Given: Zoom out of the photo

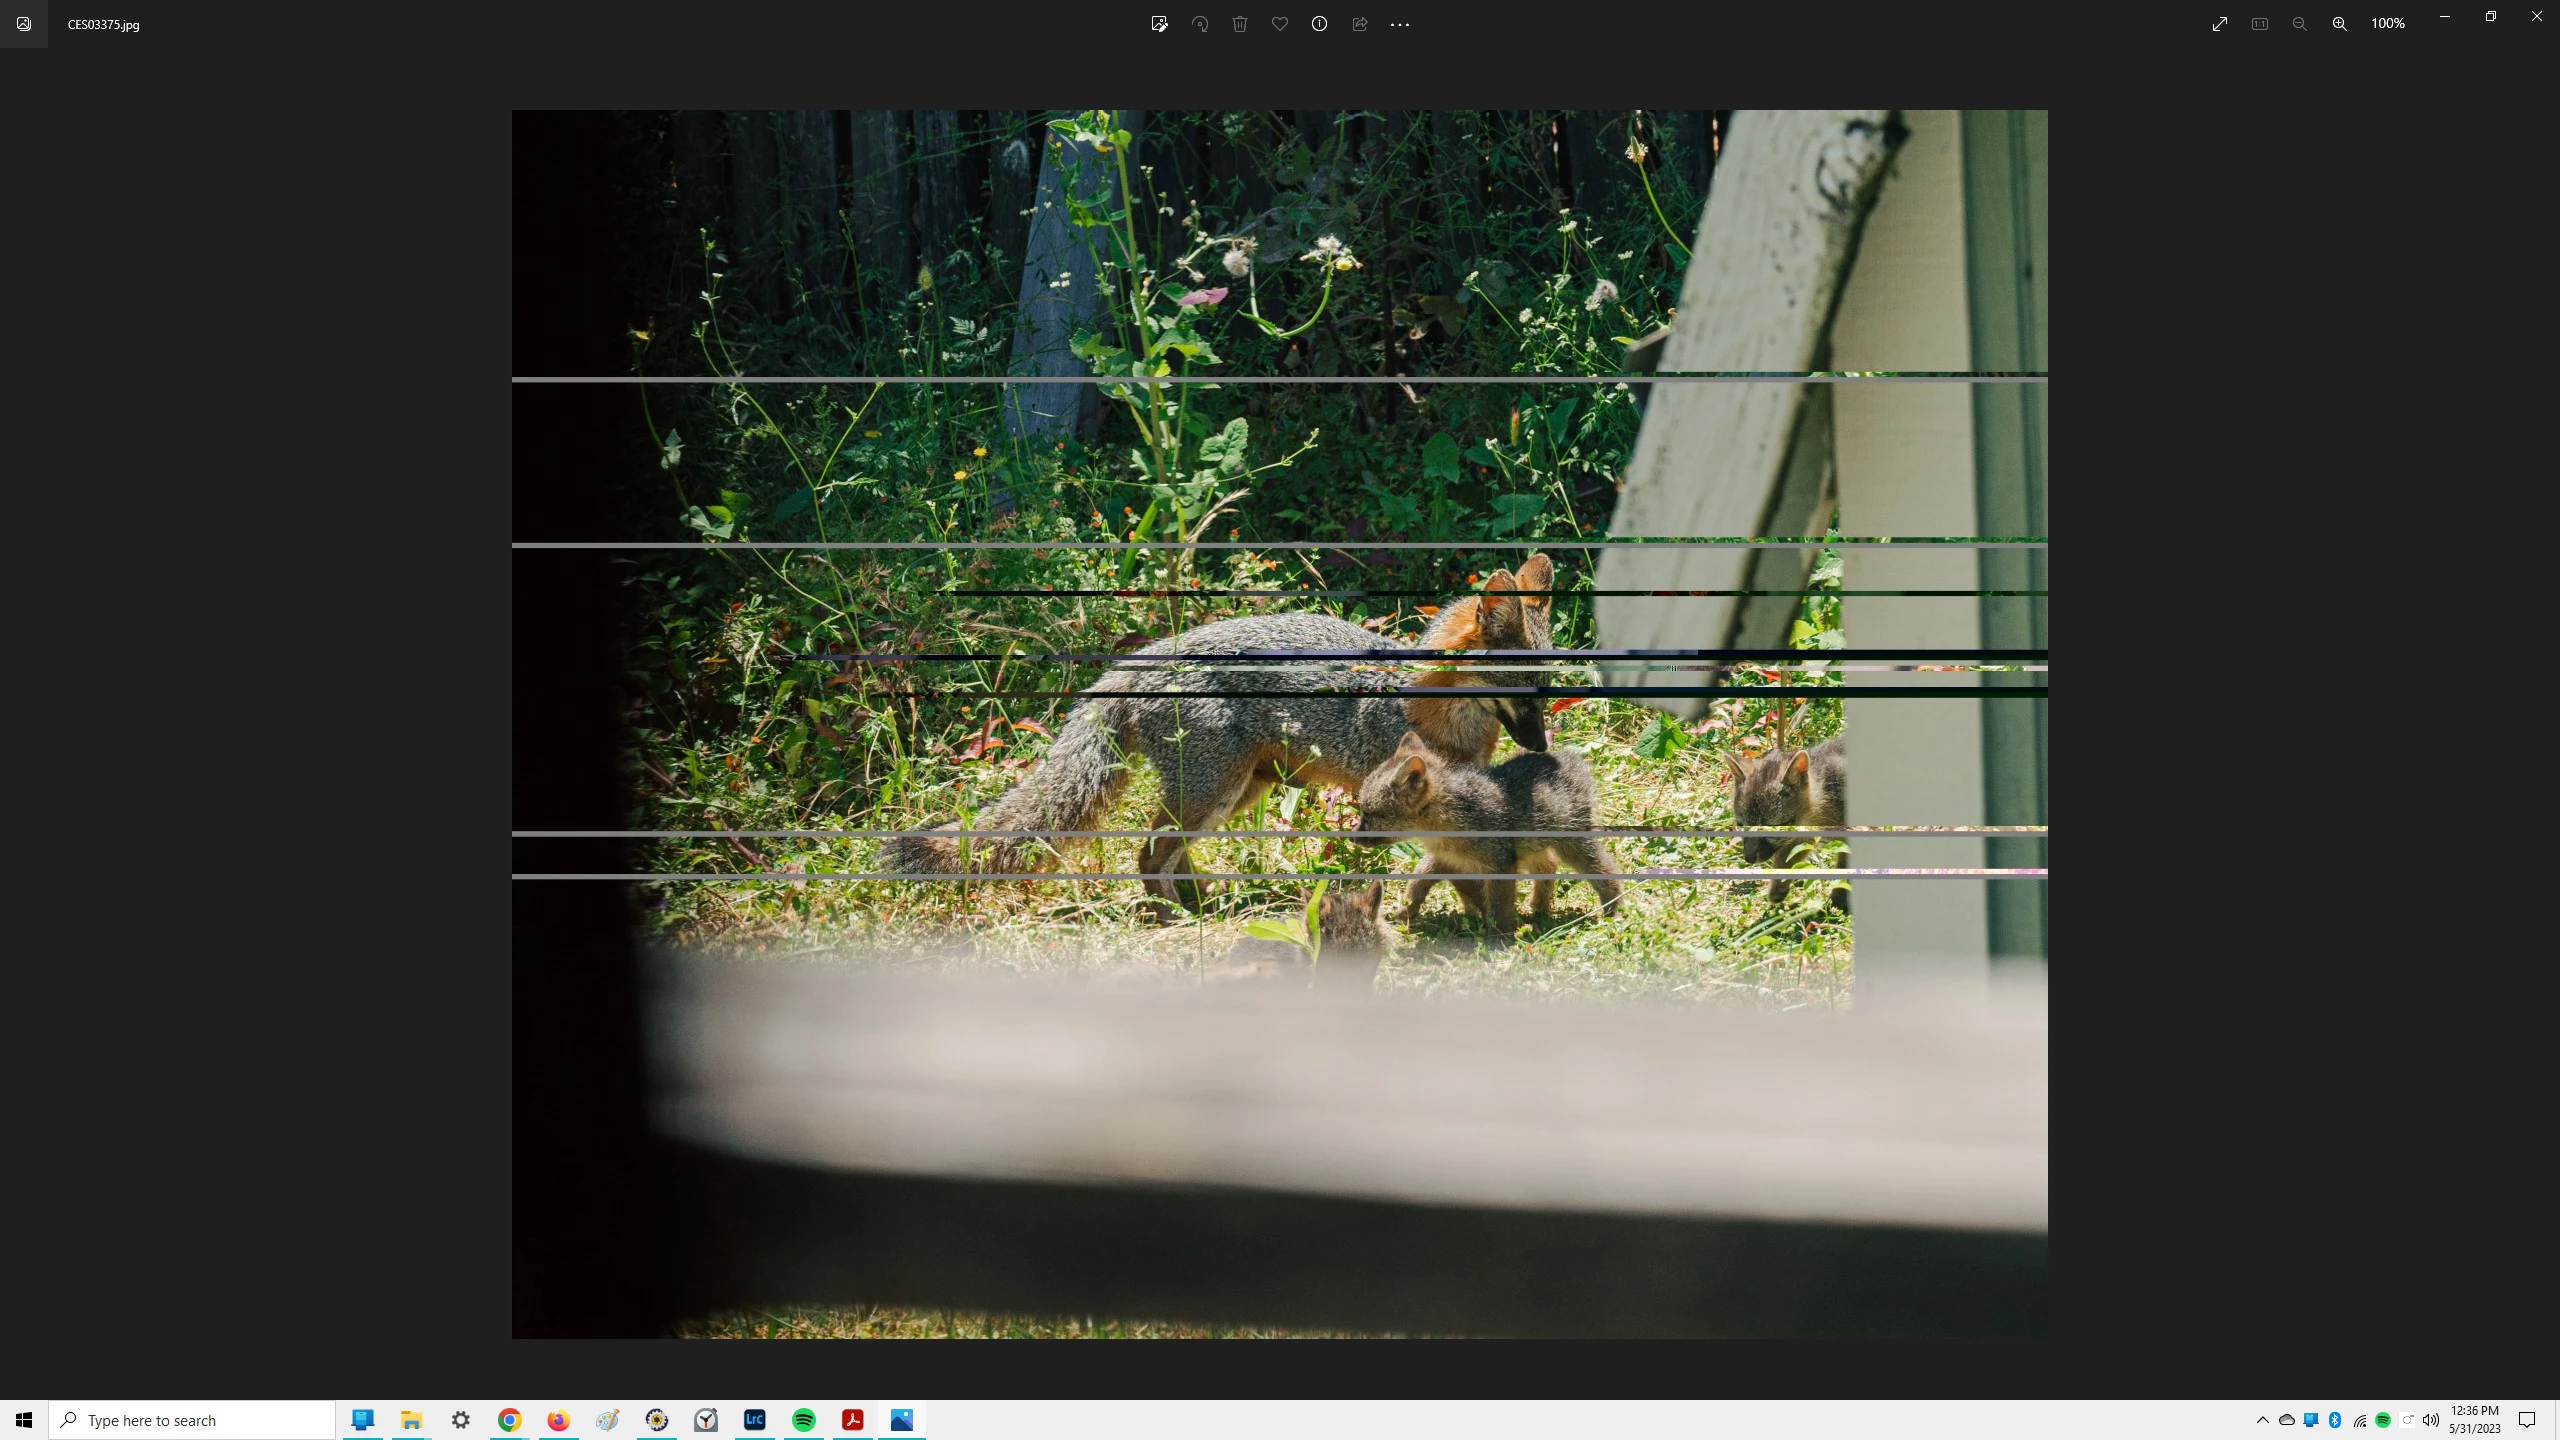Looking at the screenshot, I should point(2300,24).
